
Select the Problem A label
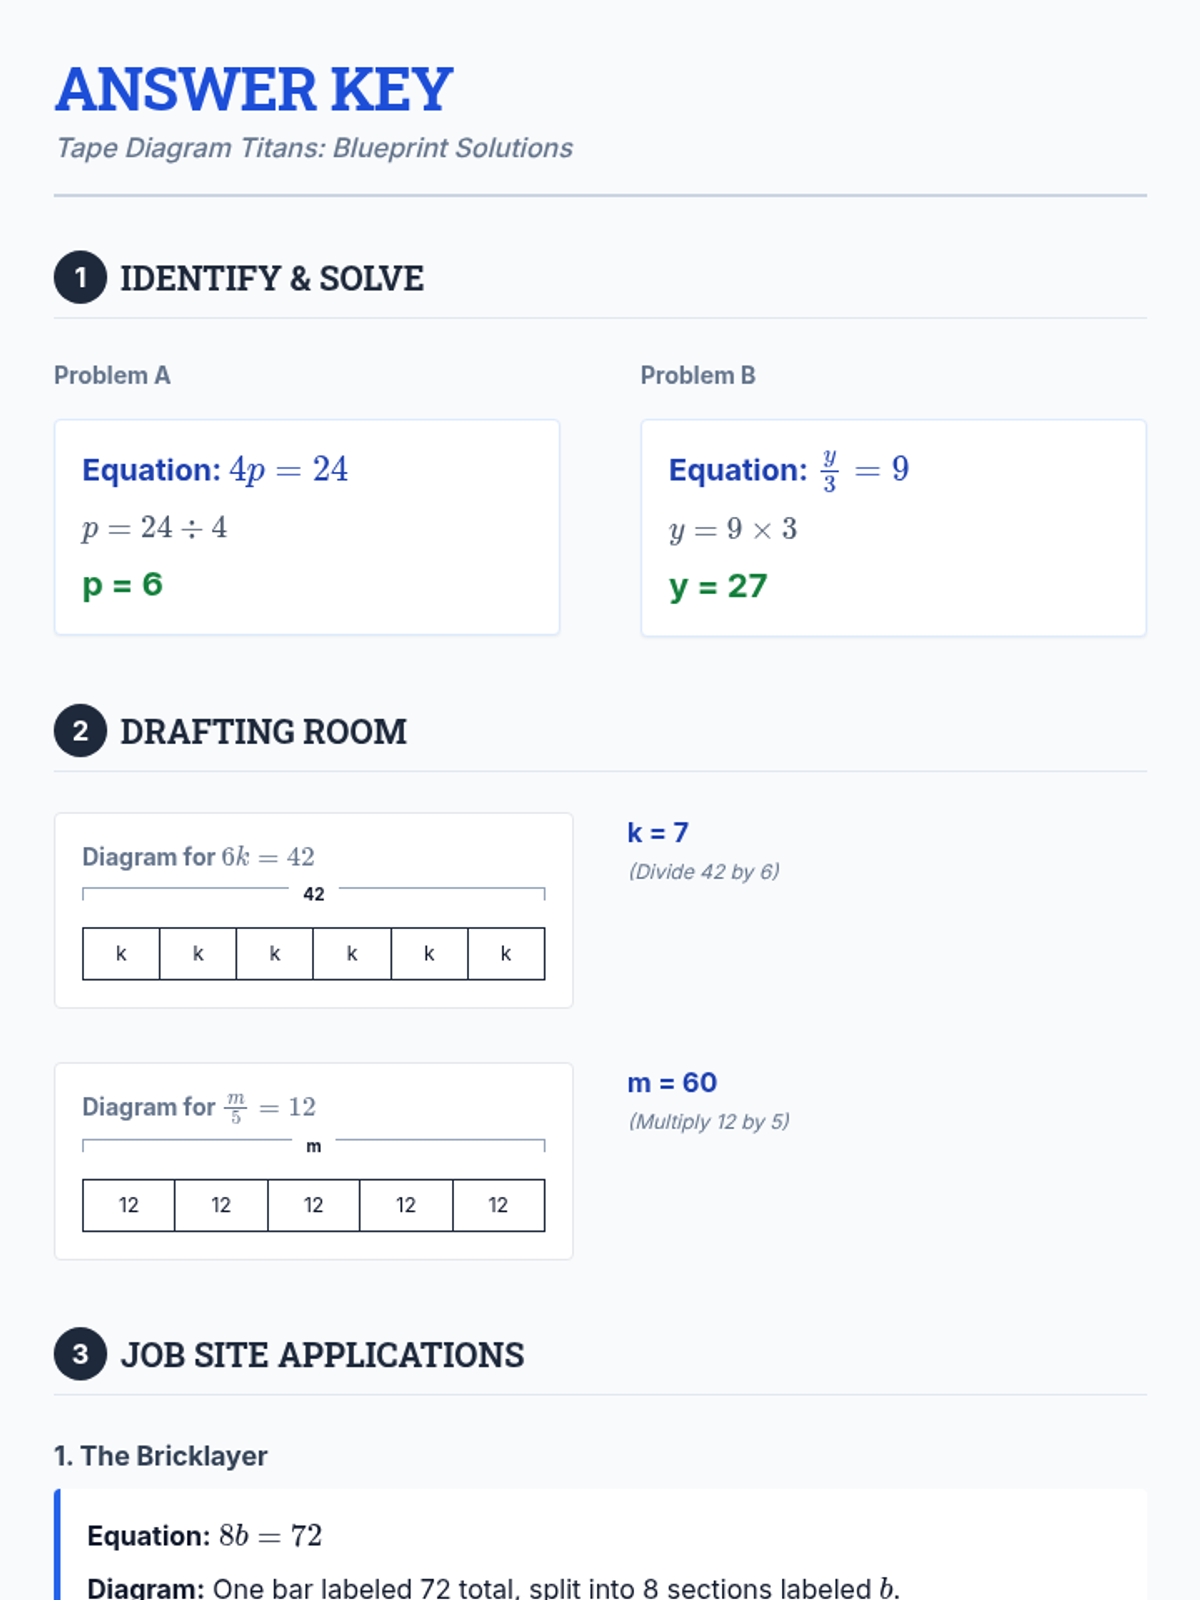point(112,375)
